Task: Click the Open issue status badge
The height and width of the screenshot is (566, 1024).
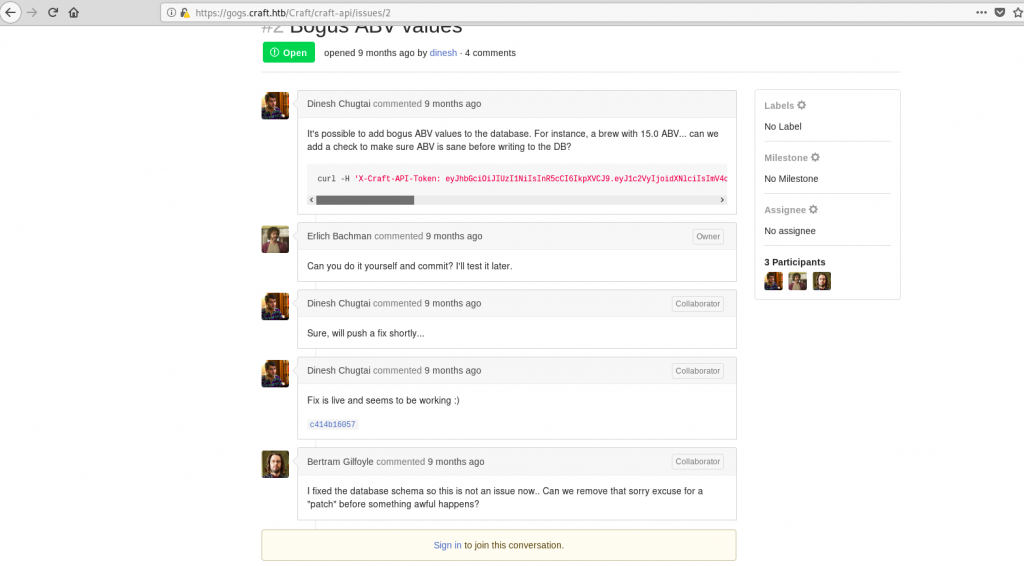Action: click(289, 52)
